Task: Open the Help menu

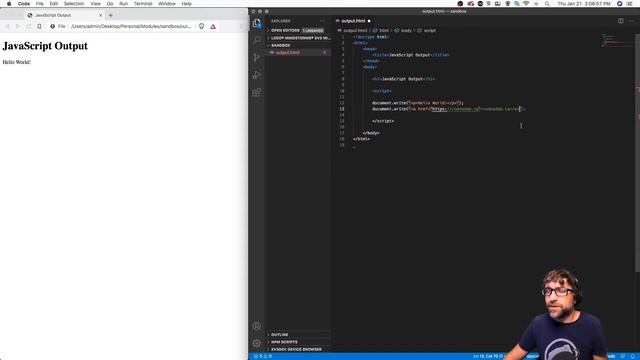Action: [x=187, y=4]
